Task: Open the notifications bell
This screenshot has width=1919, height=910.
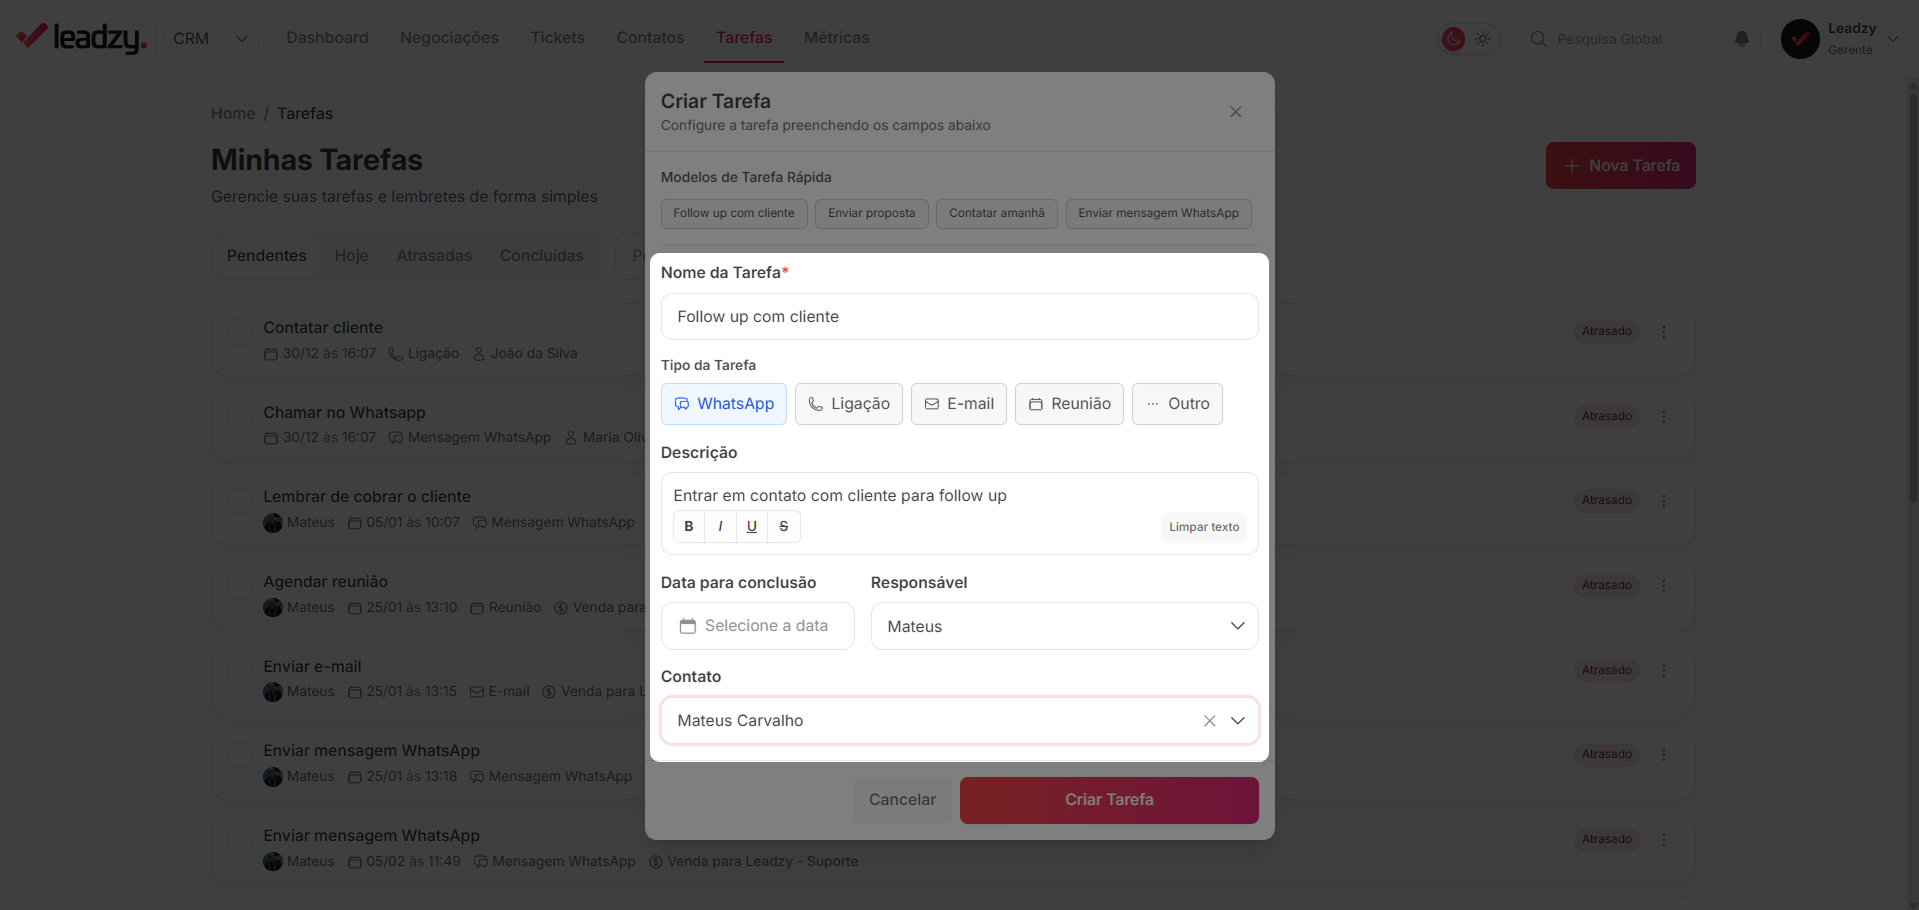Action: [1741, 39]
